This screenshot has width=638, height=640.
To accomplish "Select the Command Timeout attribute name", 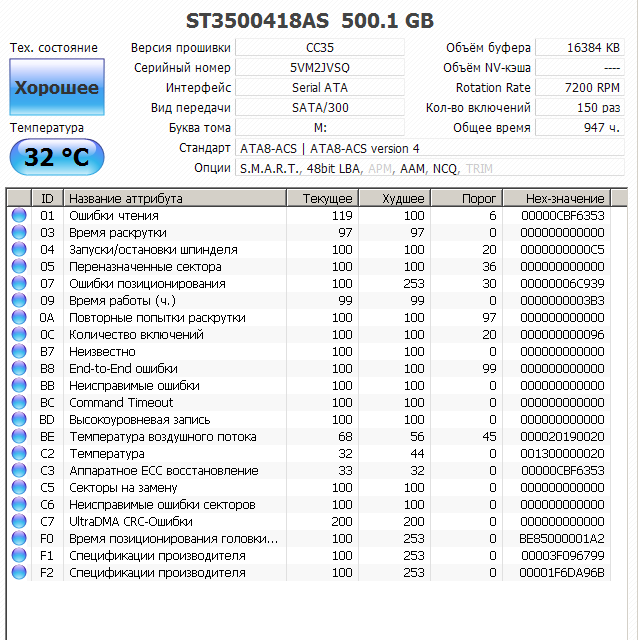I will click(121, 402).
